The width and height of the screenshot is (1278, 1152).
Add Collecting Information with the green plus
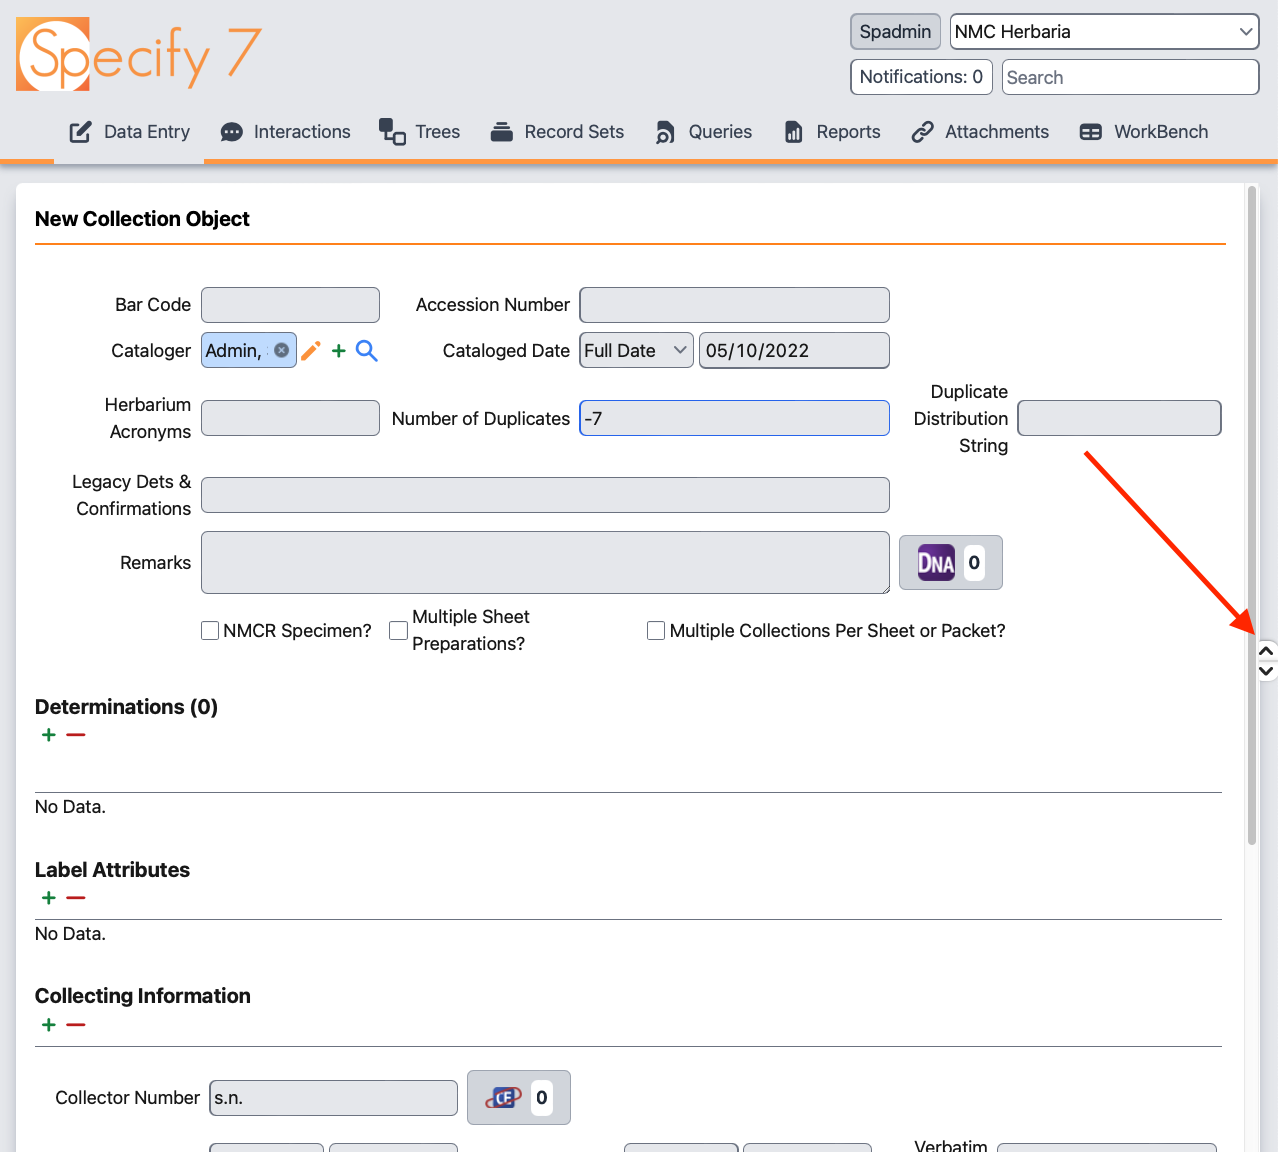47,1024
